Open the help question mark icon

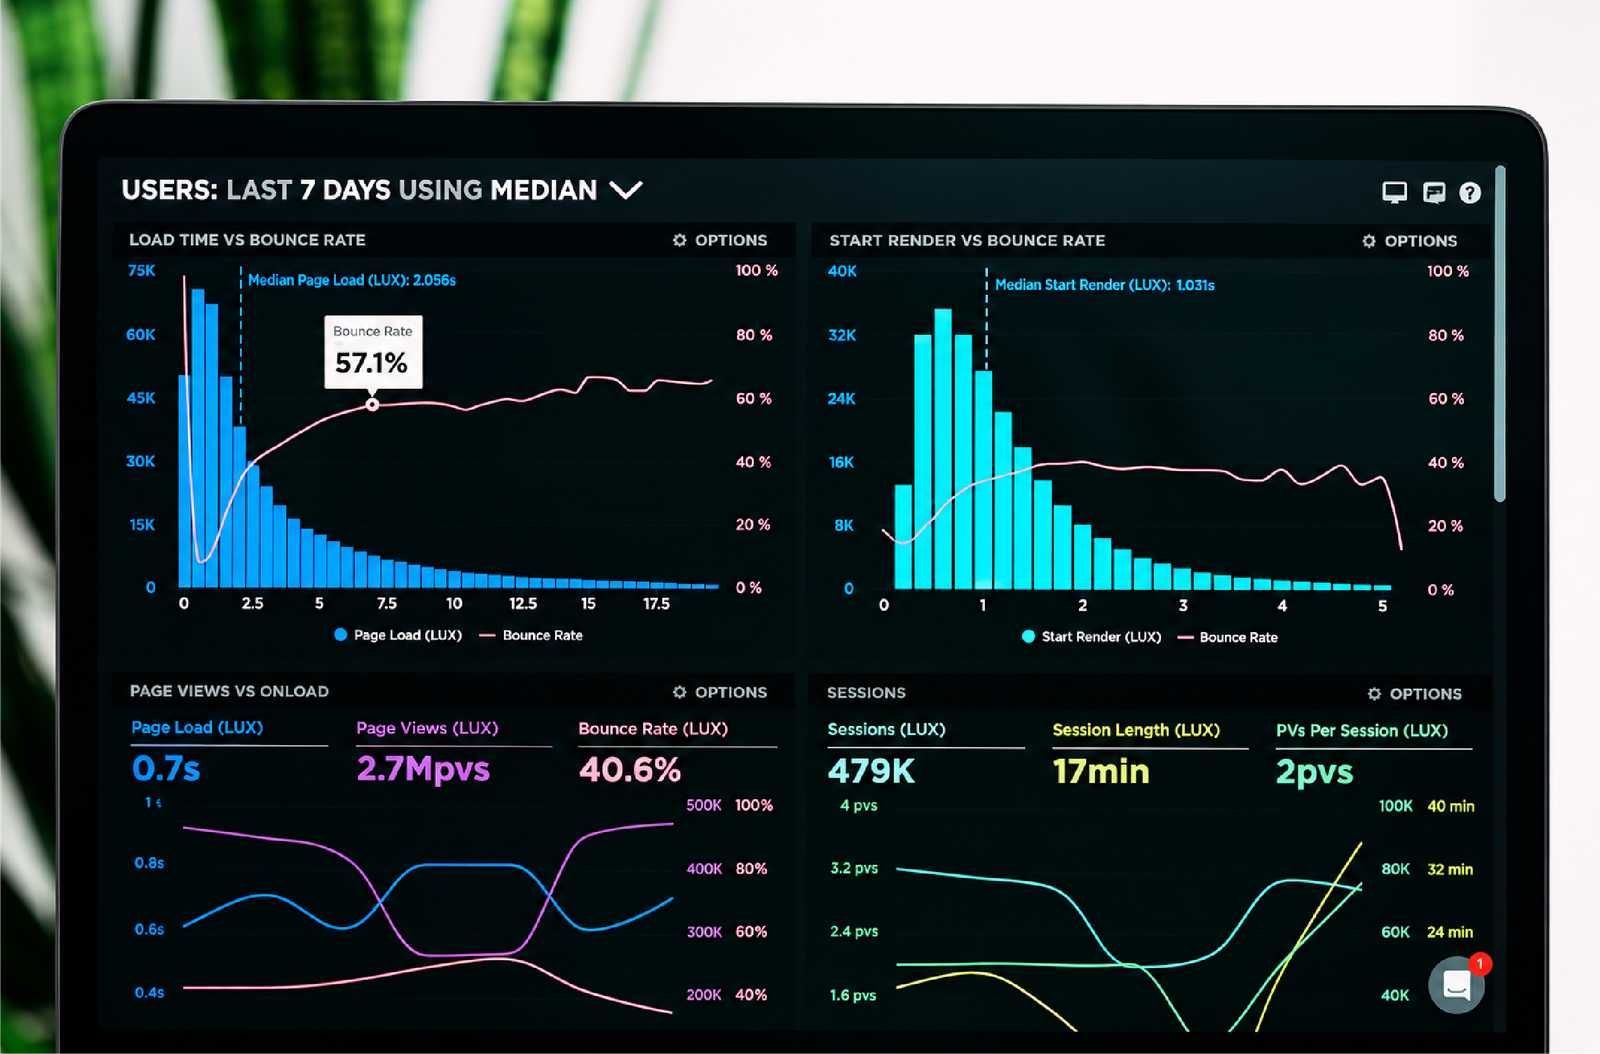tap(1470, 193)
